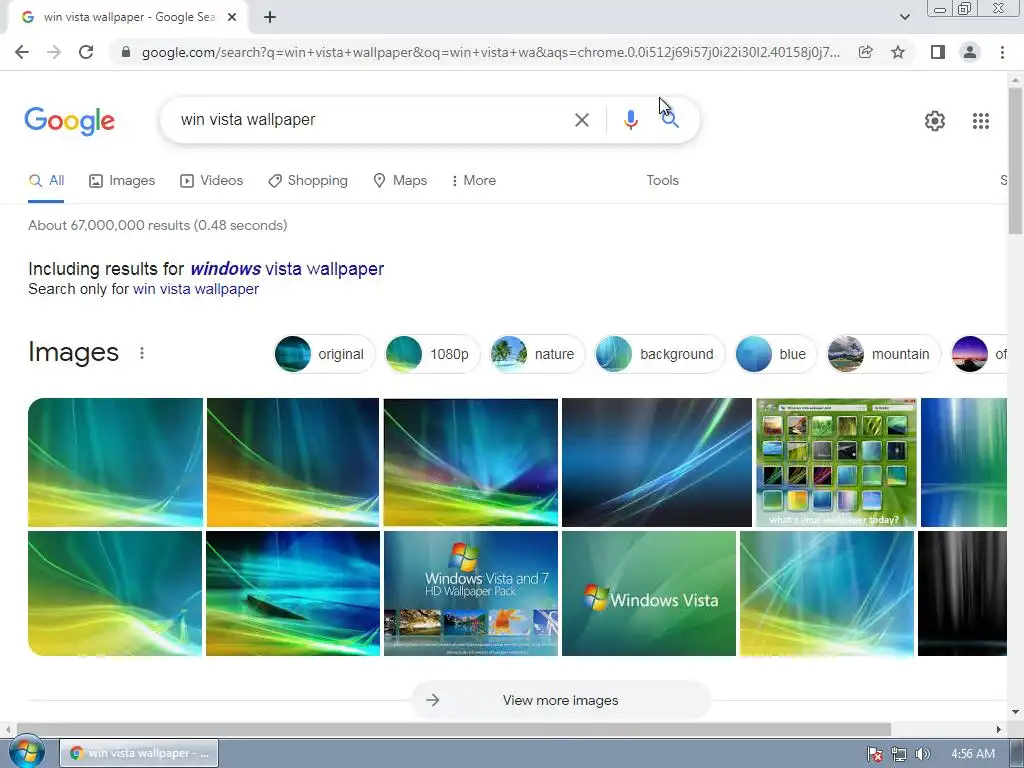Open a new tab with the plus button

(270, 18)
